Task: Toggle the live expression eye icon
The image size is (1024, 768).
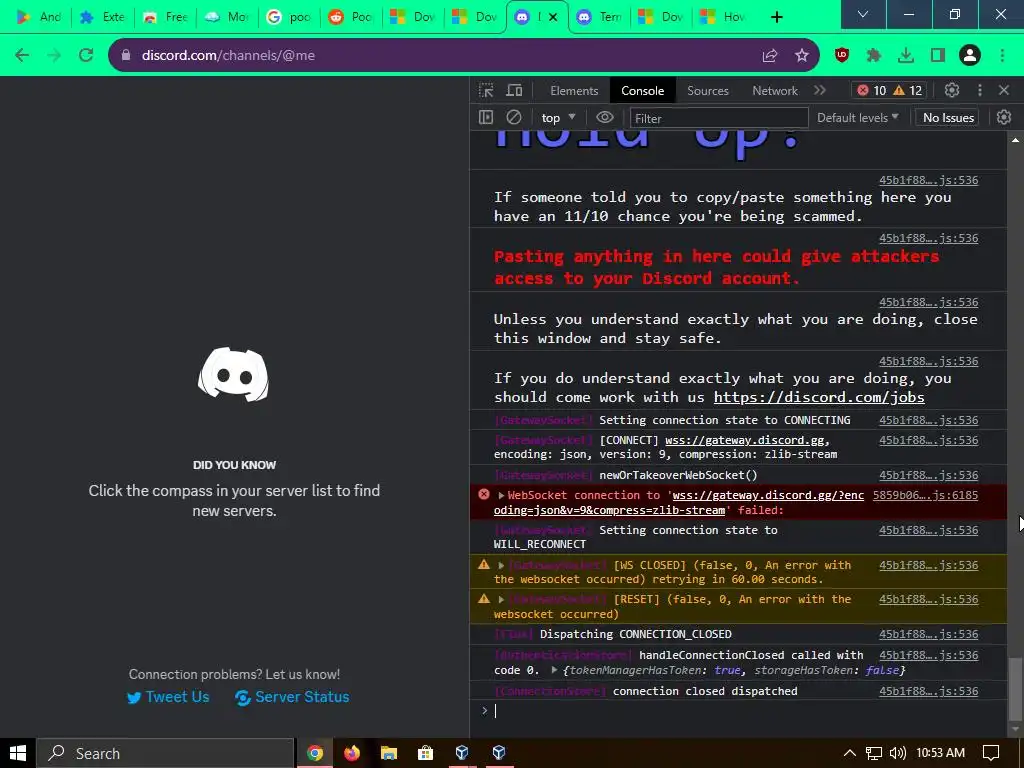Action: [x=605, y=118]
